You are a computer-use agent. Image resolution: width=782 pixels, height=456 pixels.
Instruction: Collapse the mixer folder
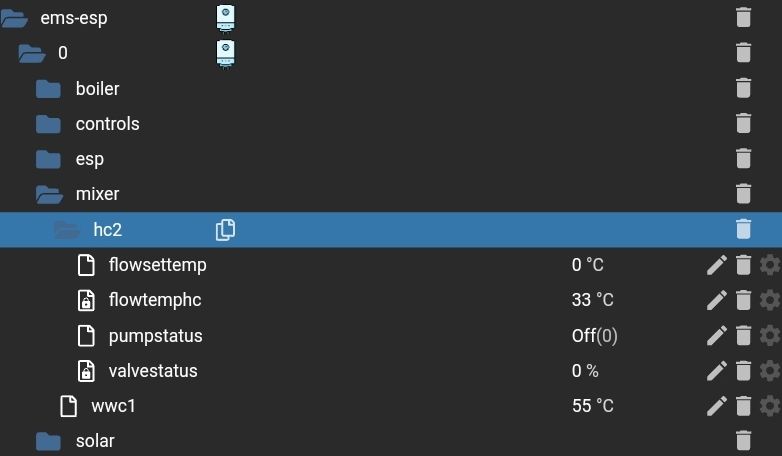49,195
